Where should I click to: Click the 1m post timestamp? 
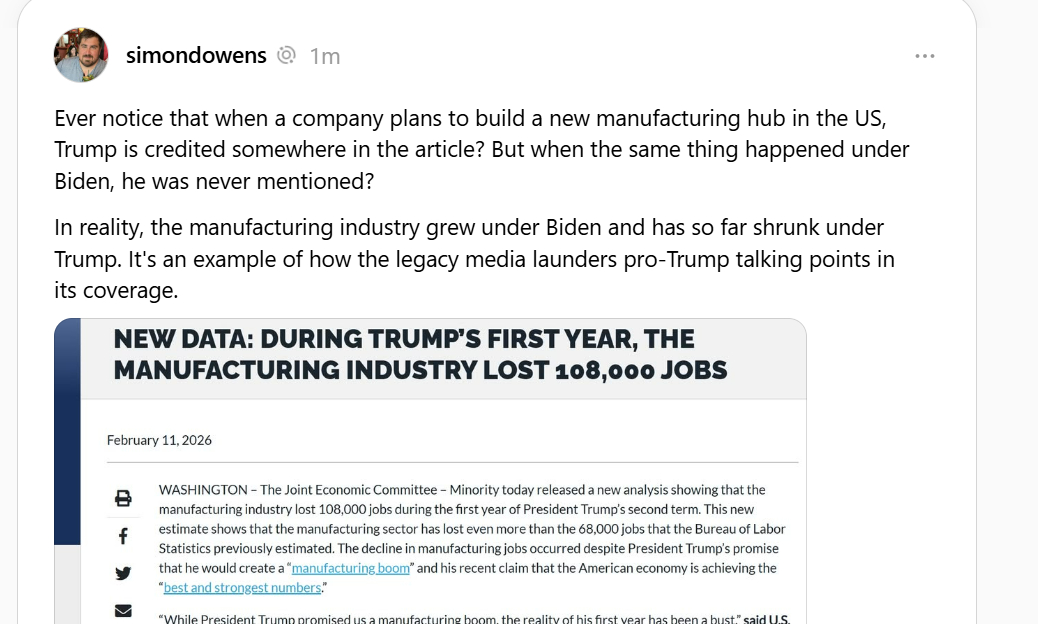click(324, 56)
